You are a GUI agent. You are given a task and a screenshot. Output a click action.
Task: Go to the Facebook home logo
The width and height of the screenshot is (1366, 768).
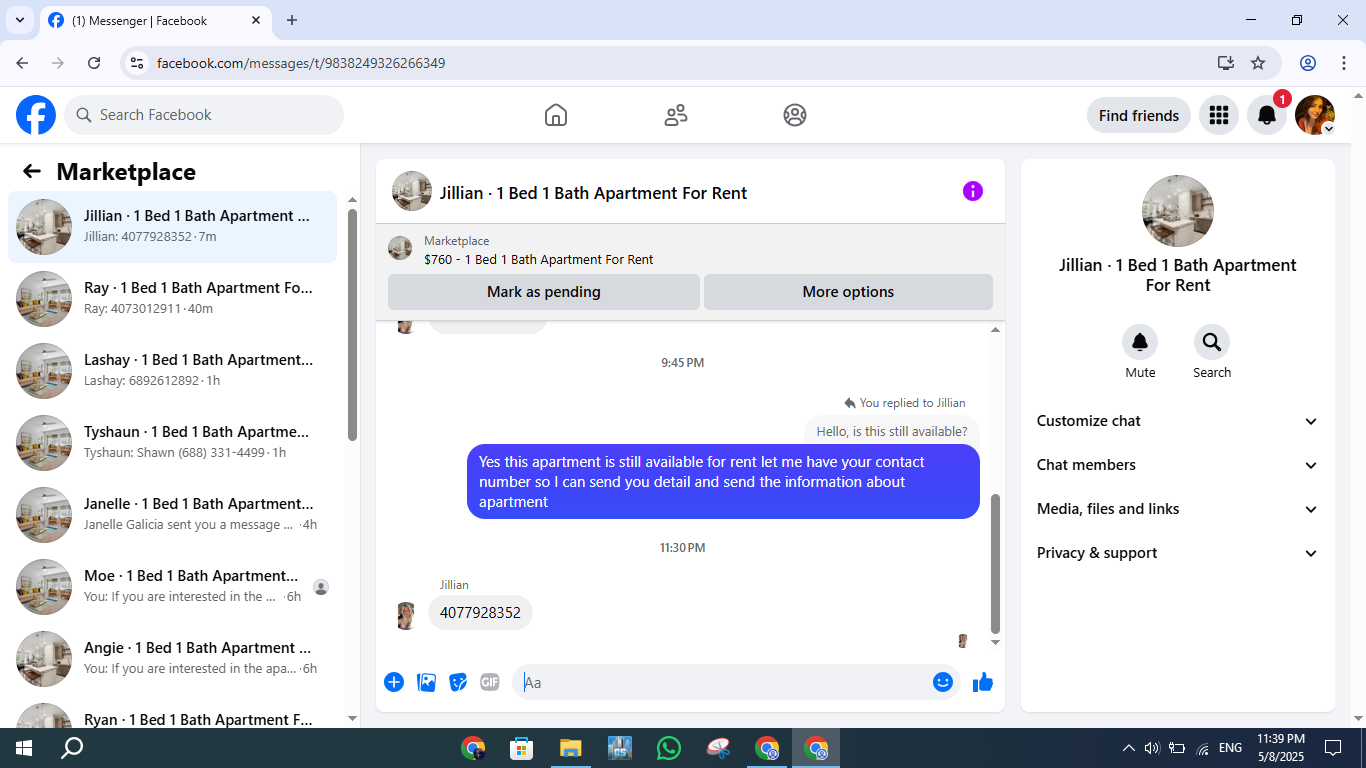36,115
